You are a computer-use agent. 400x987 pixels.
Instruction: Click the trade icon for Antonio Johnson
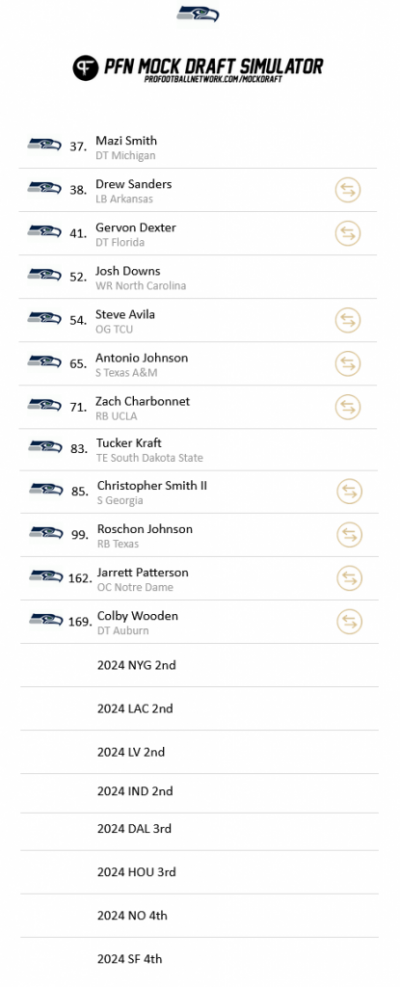pos(348,364)
